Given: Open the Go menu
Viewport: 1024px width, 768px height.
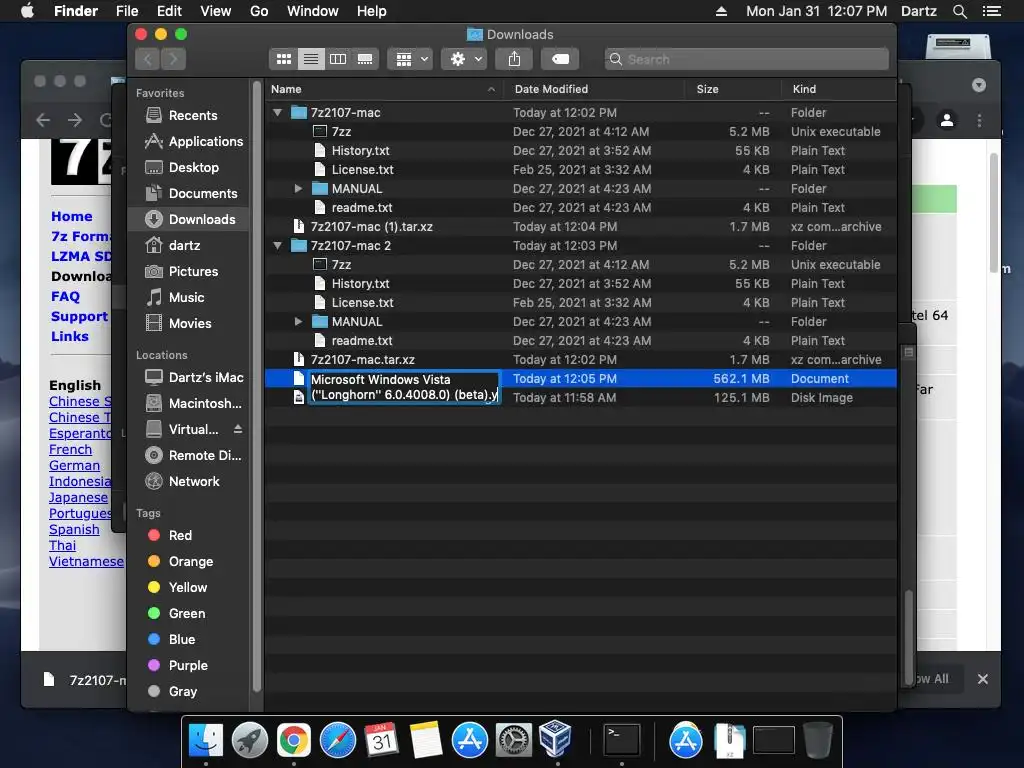Looking at the screenshot, I should point(259,11).
